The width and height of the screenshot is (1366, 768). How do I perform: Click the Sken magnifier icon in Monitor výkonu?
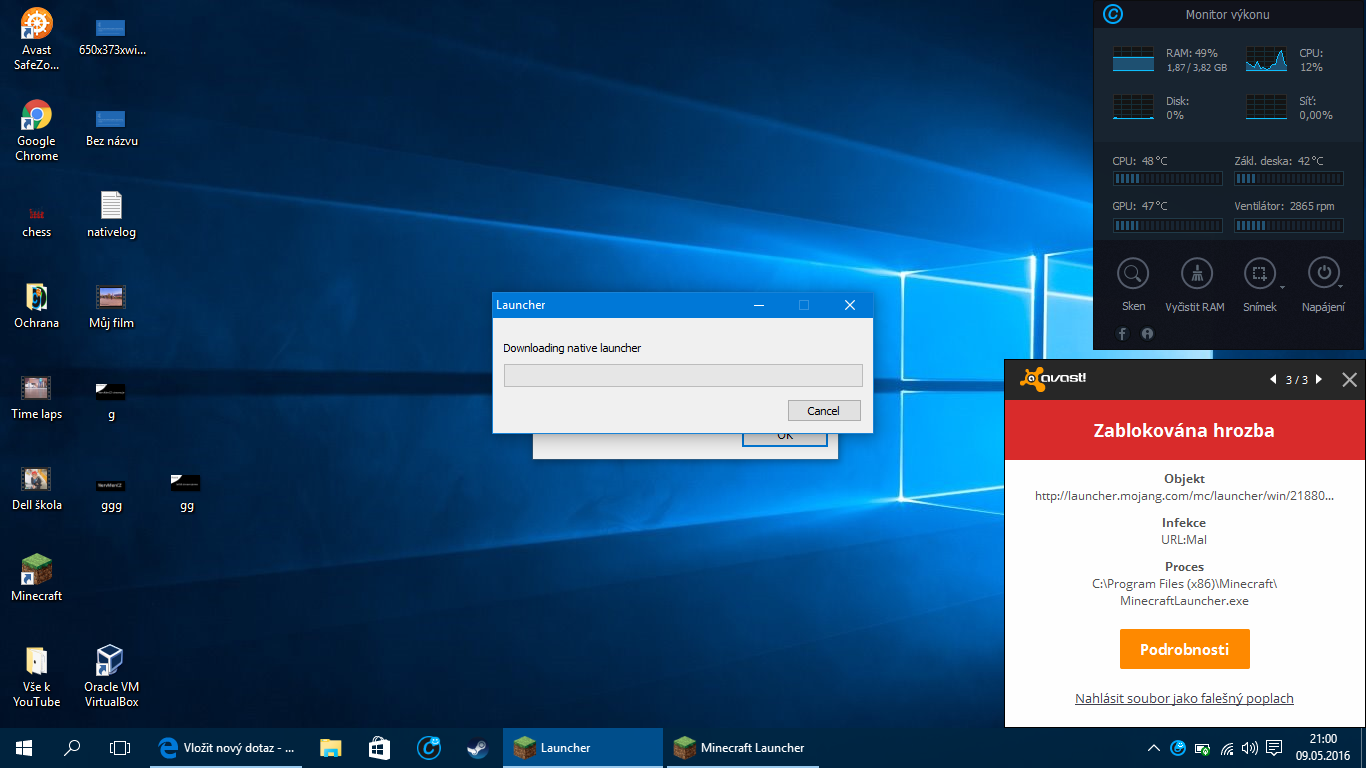coord(1133,273)
